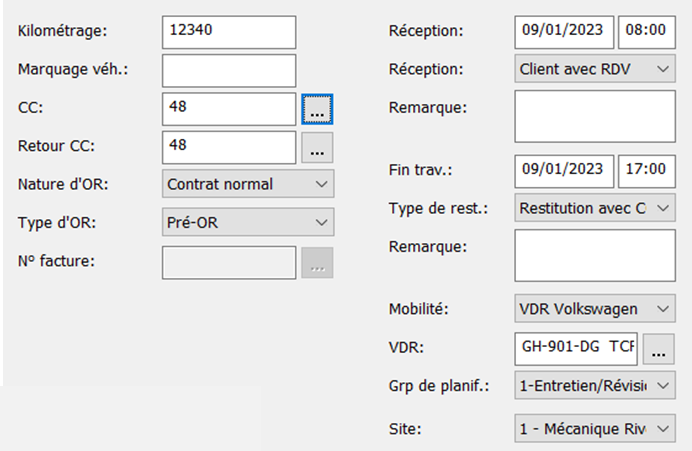692x451 pixels.
Task: Click the CC text field
Action: [x=229, y=109]
